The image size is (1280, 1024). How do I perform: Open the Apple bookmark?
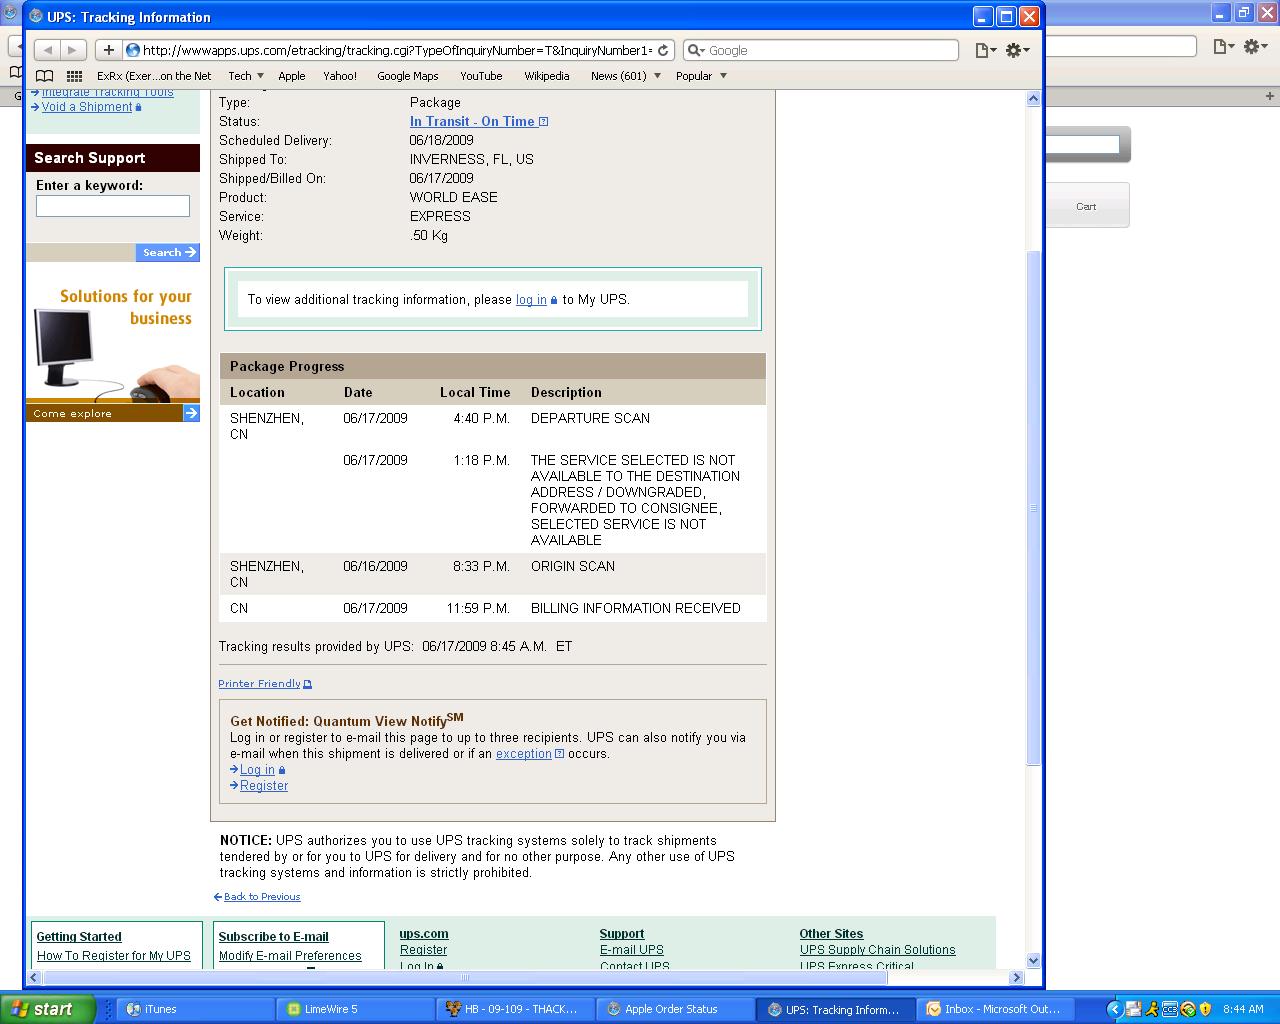tap(292, 76)
